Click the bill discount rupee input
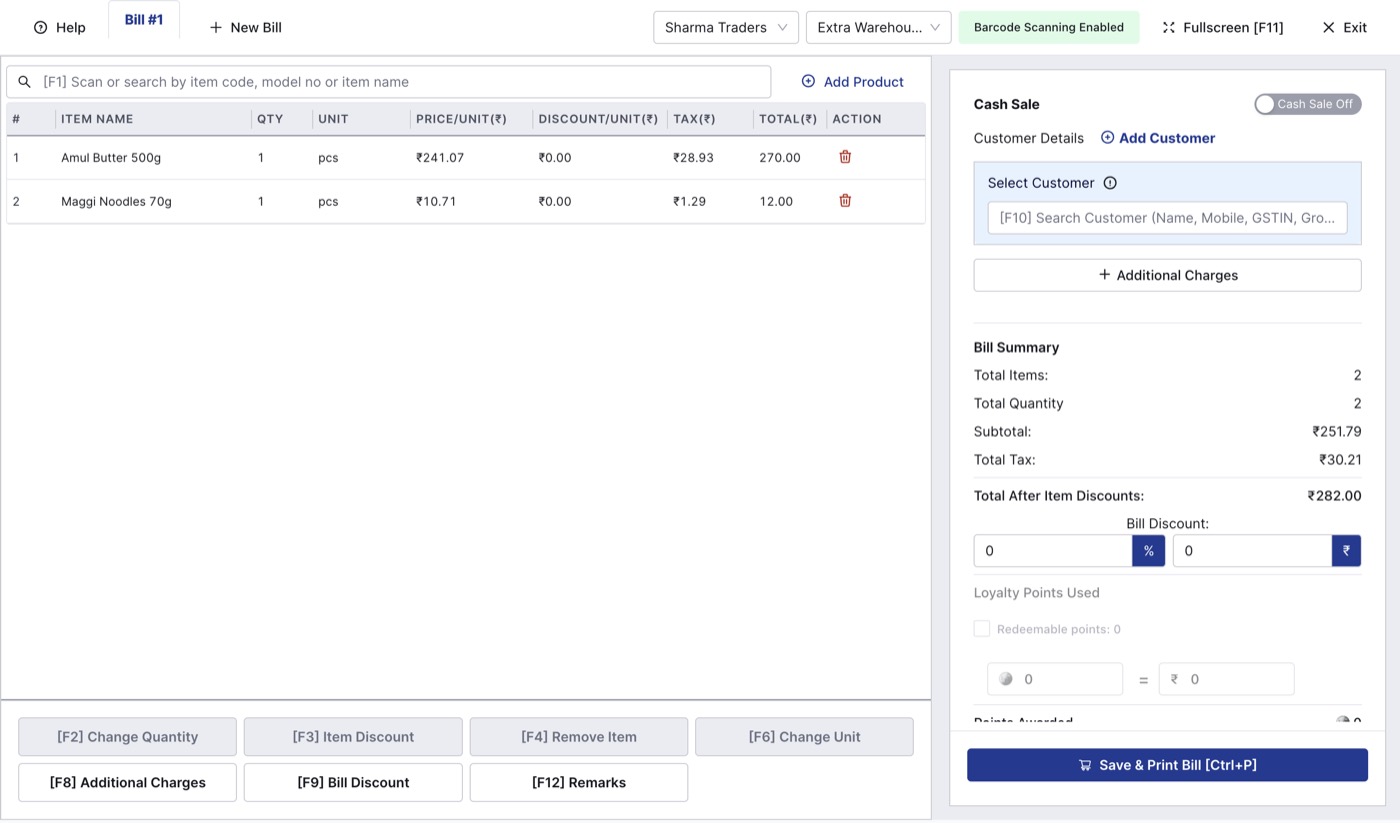Screen dimensions: 1400x823 (x=1252, y=551)
